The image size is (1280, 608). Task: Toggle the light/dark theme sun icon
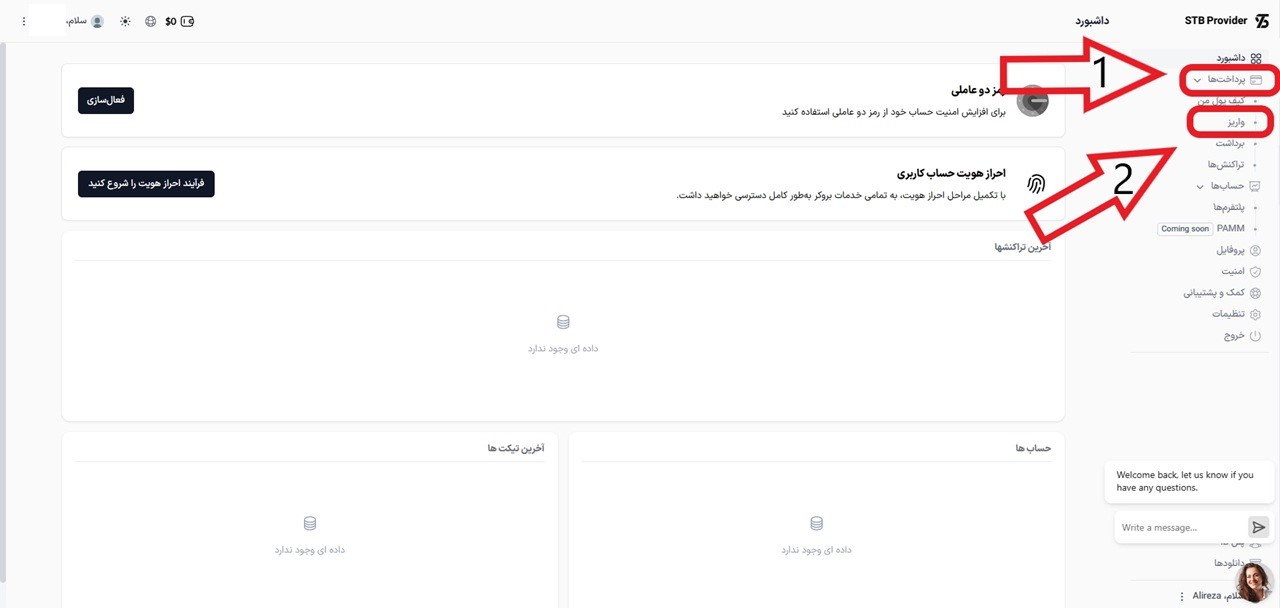pos(125,21)
